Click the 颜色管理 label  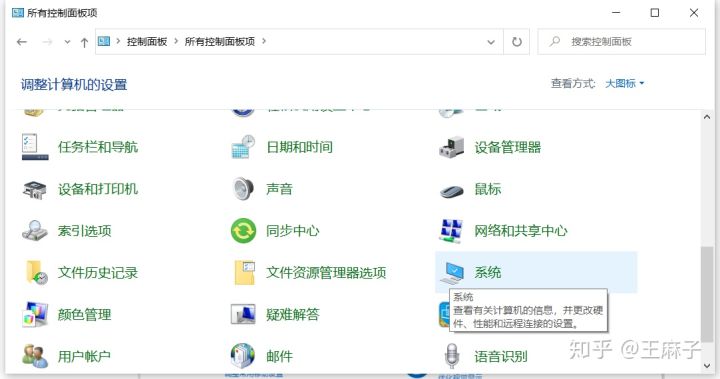pyautogui.click(x=84, y=314)
